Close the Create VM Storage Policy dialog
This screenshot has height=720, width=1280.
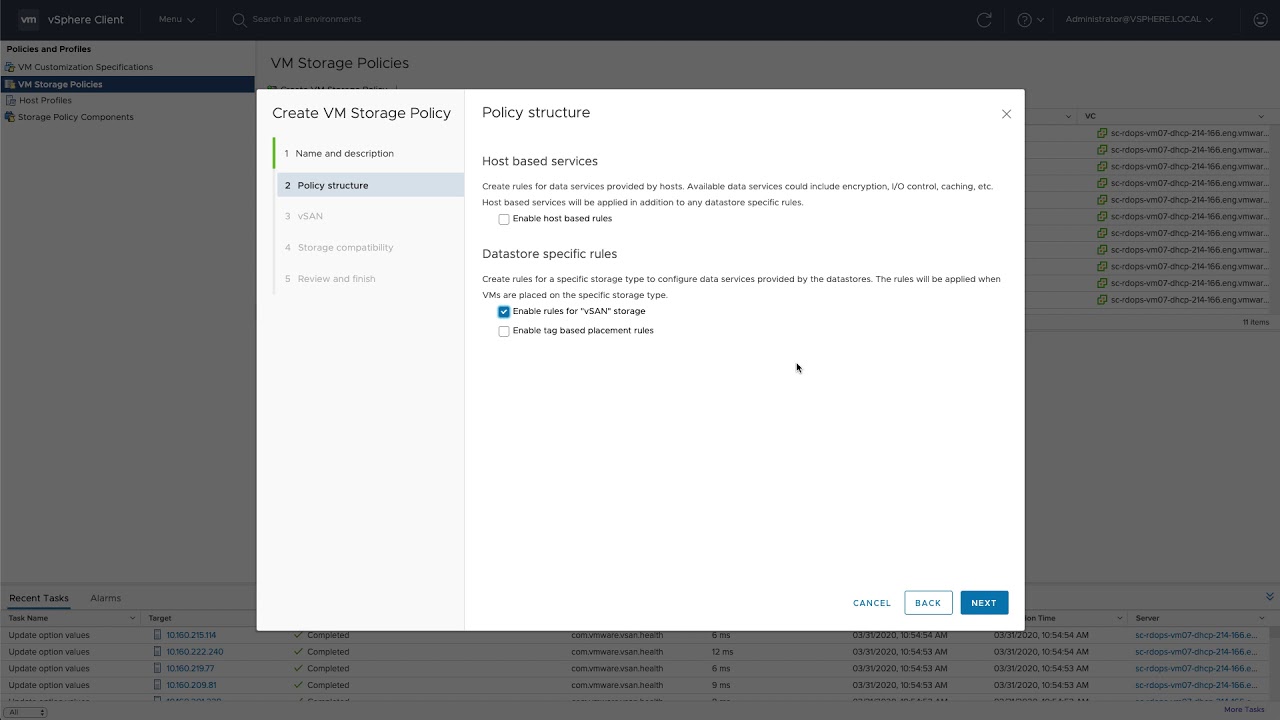[1006, 114]
